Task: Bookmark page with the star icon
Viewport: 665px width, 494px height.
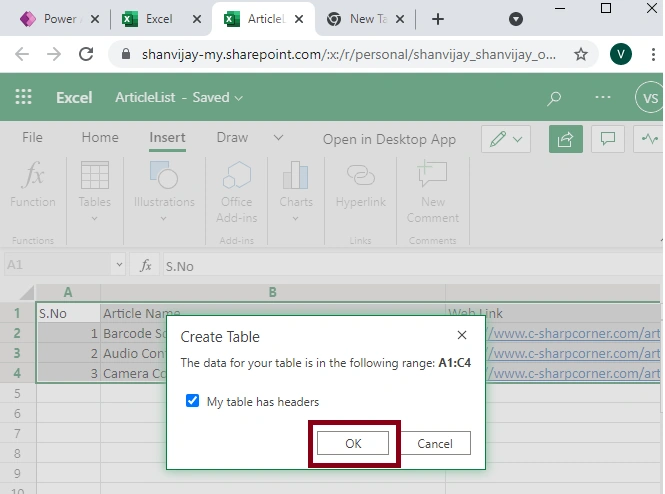Action: [x=581, y=54]
